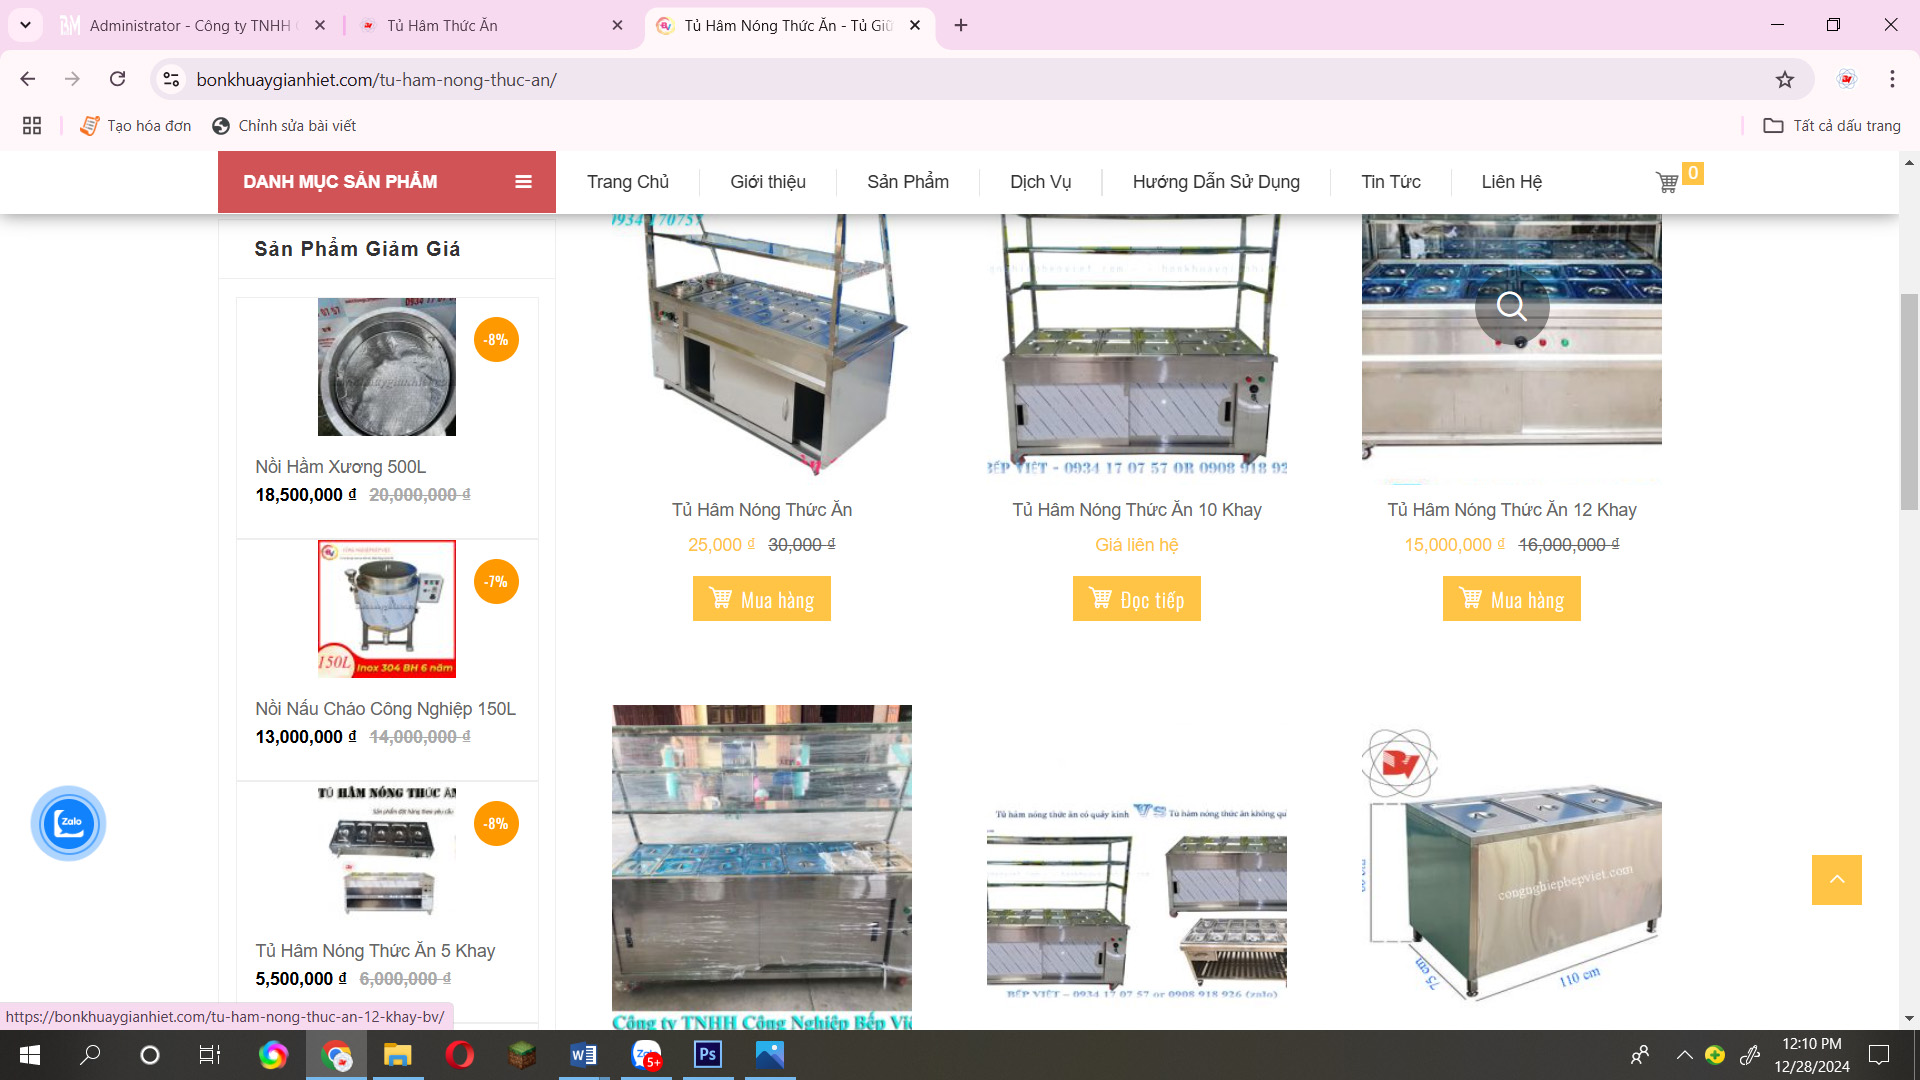
Task: Click Nồi Hầm Xương 500L thumbnail image
Action: (x=387, y=367)
